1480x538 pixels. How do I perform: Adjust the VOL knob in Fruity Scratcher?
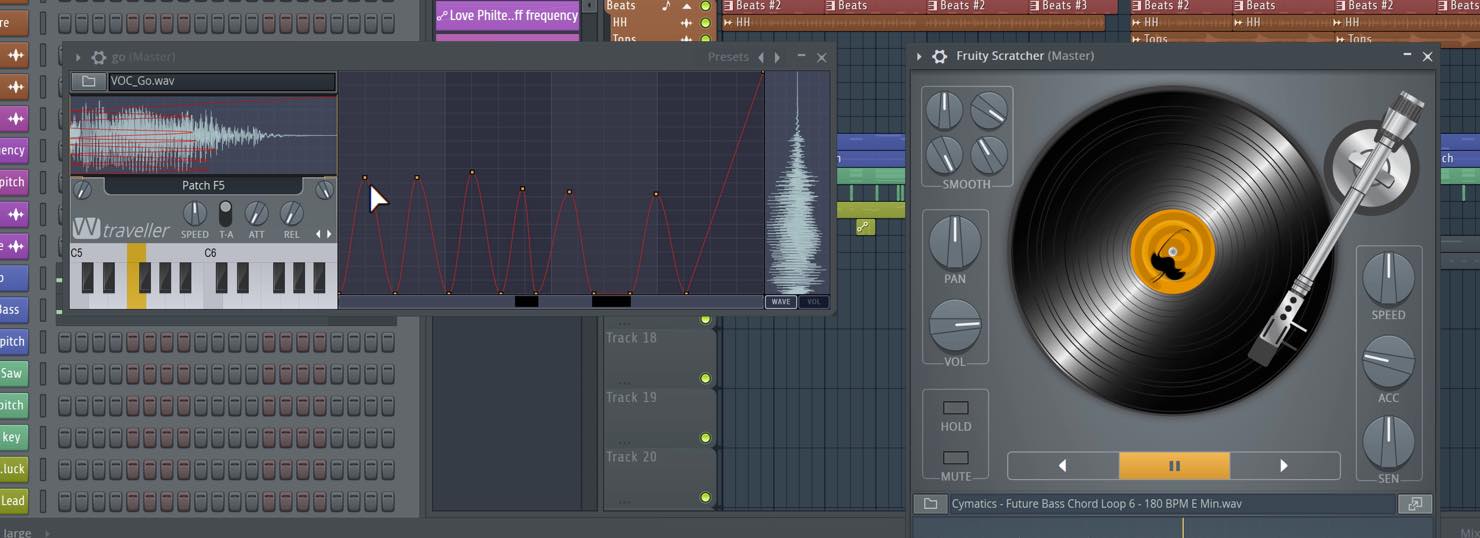click(955, 326)
